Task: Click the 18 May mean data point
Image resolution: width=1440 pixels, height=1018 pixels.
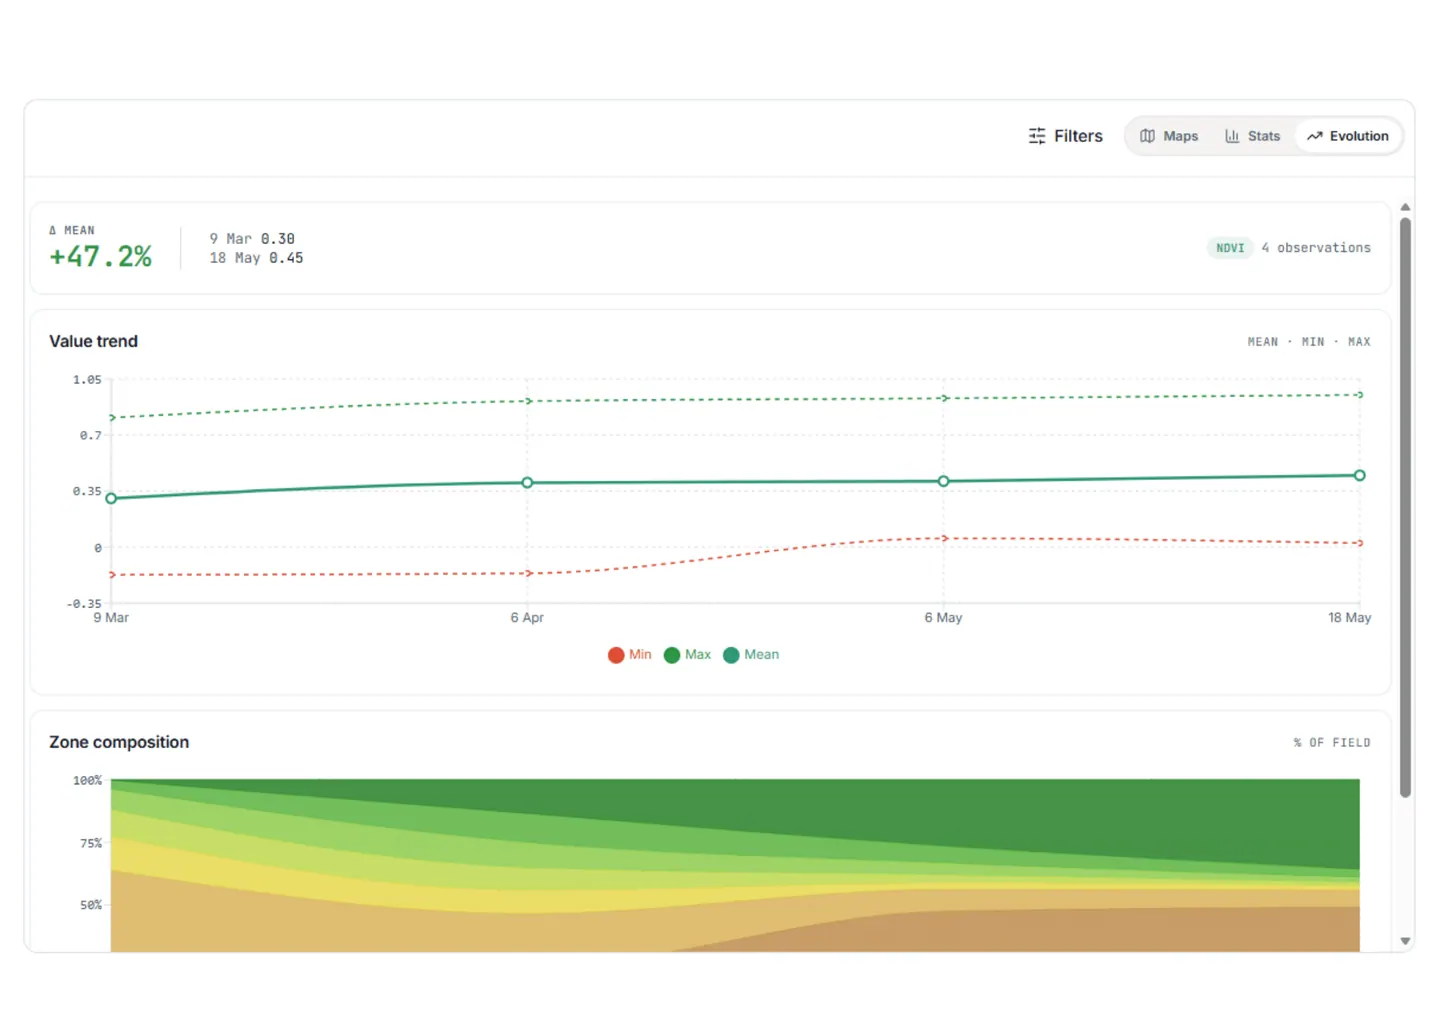Action: coord(1359,476)
